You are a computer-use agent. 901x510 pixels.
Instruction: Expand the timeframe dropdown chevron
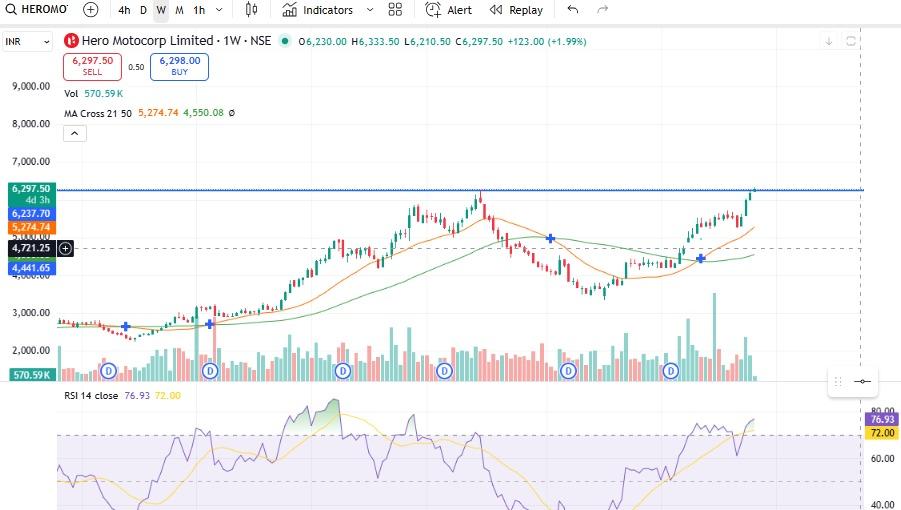219,10
